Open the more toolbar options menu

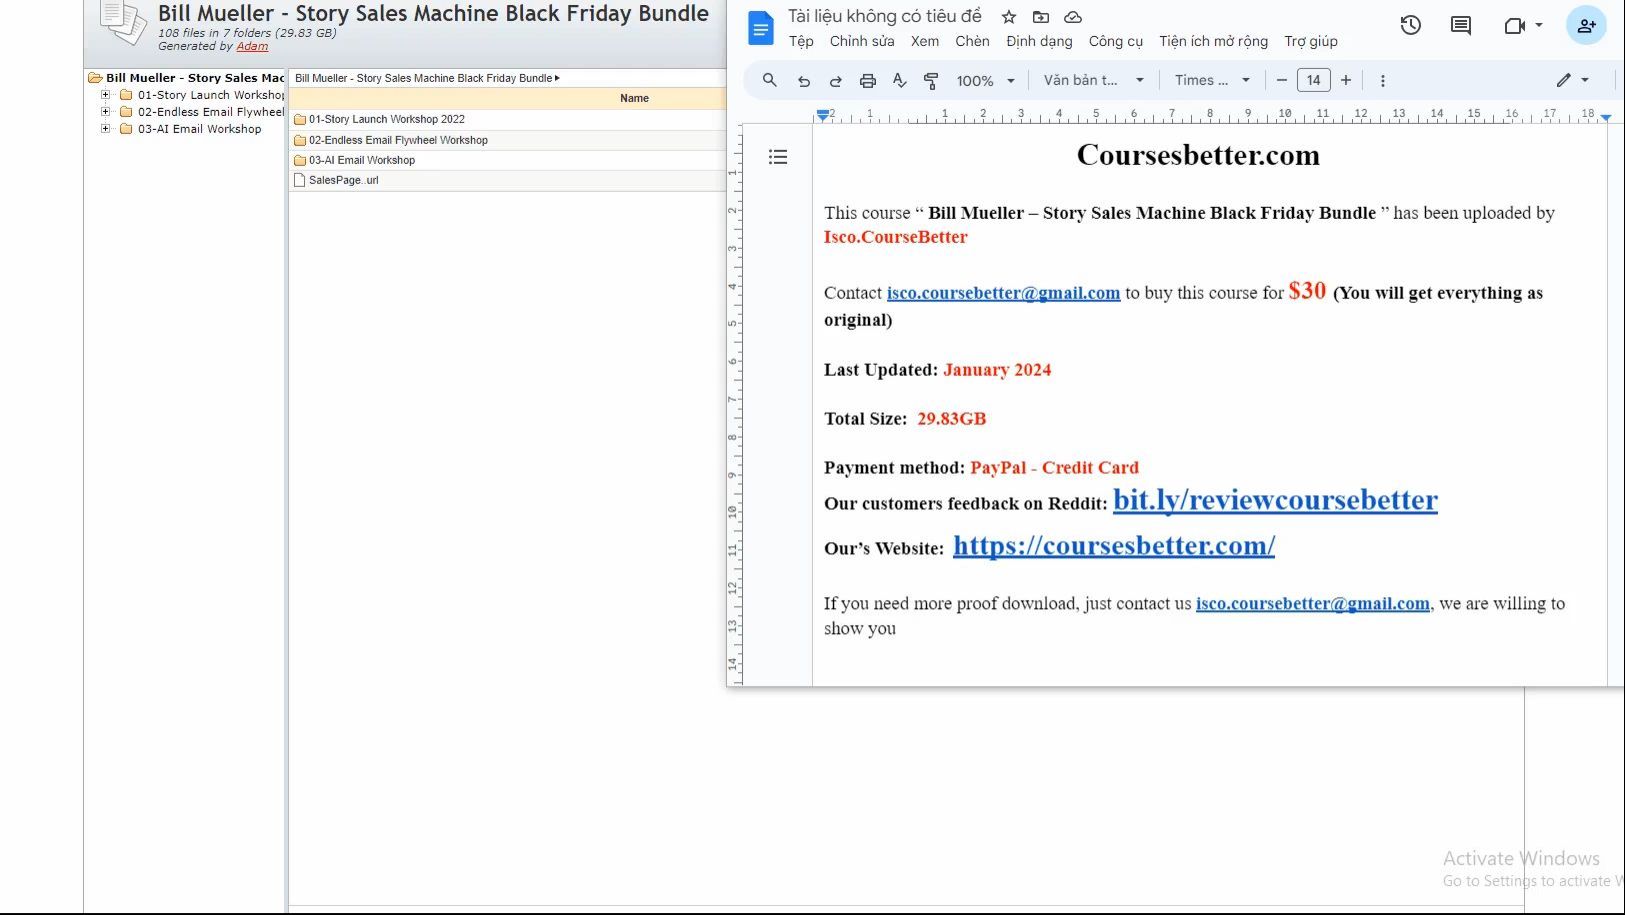coord(1383,81)
